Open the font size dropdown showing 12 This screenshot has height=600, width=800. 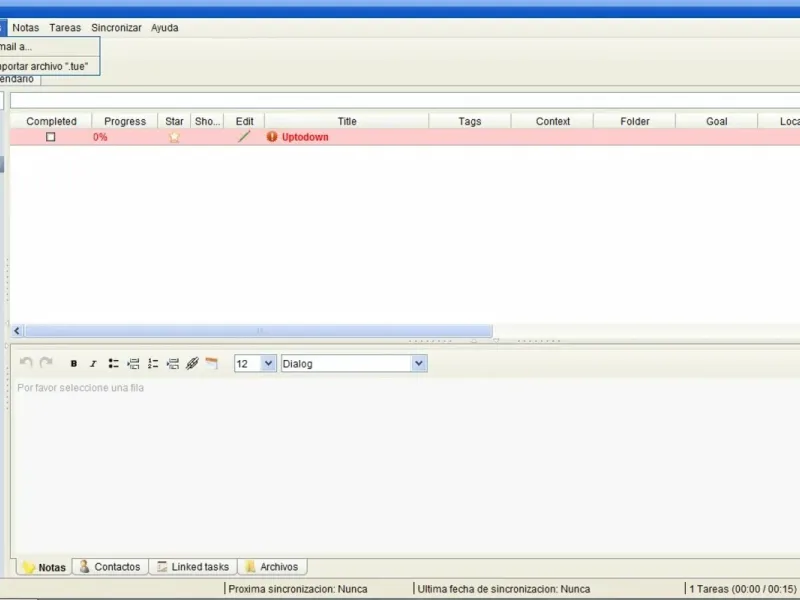268,363
